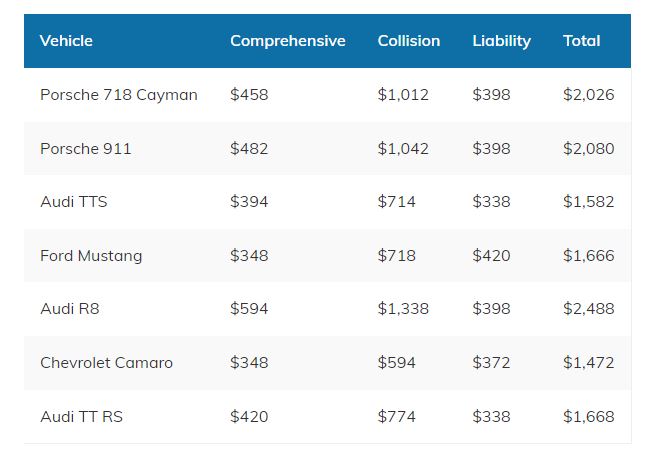Select the $482 comprehensive value

coord(249,149)
